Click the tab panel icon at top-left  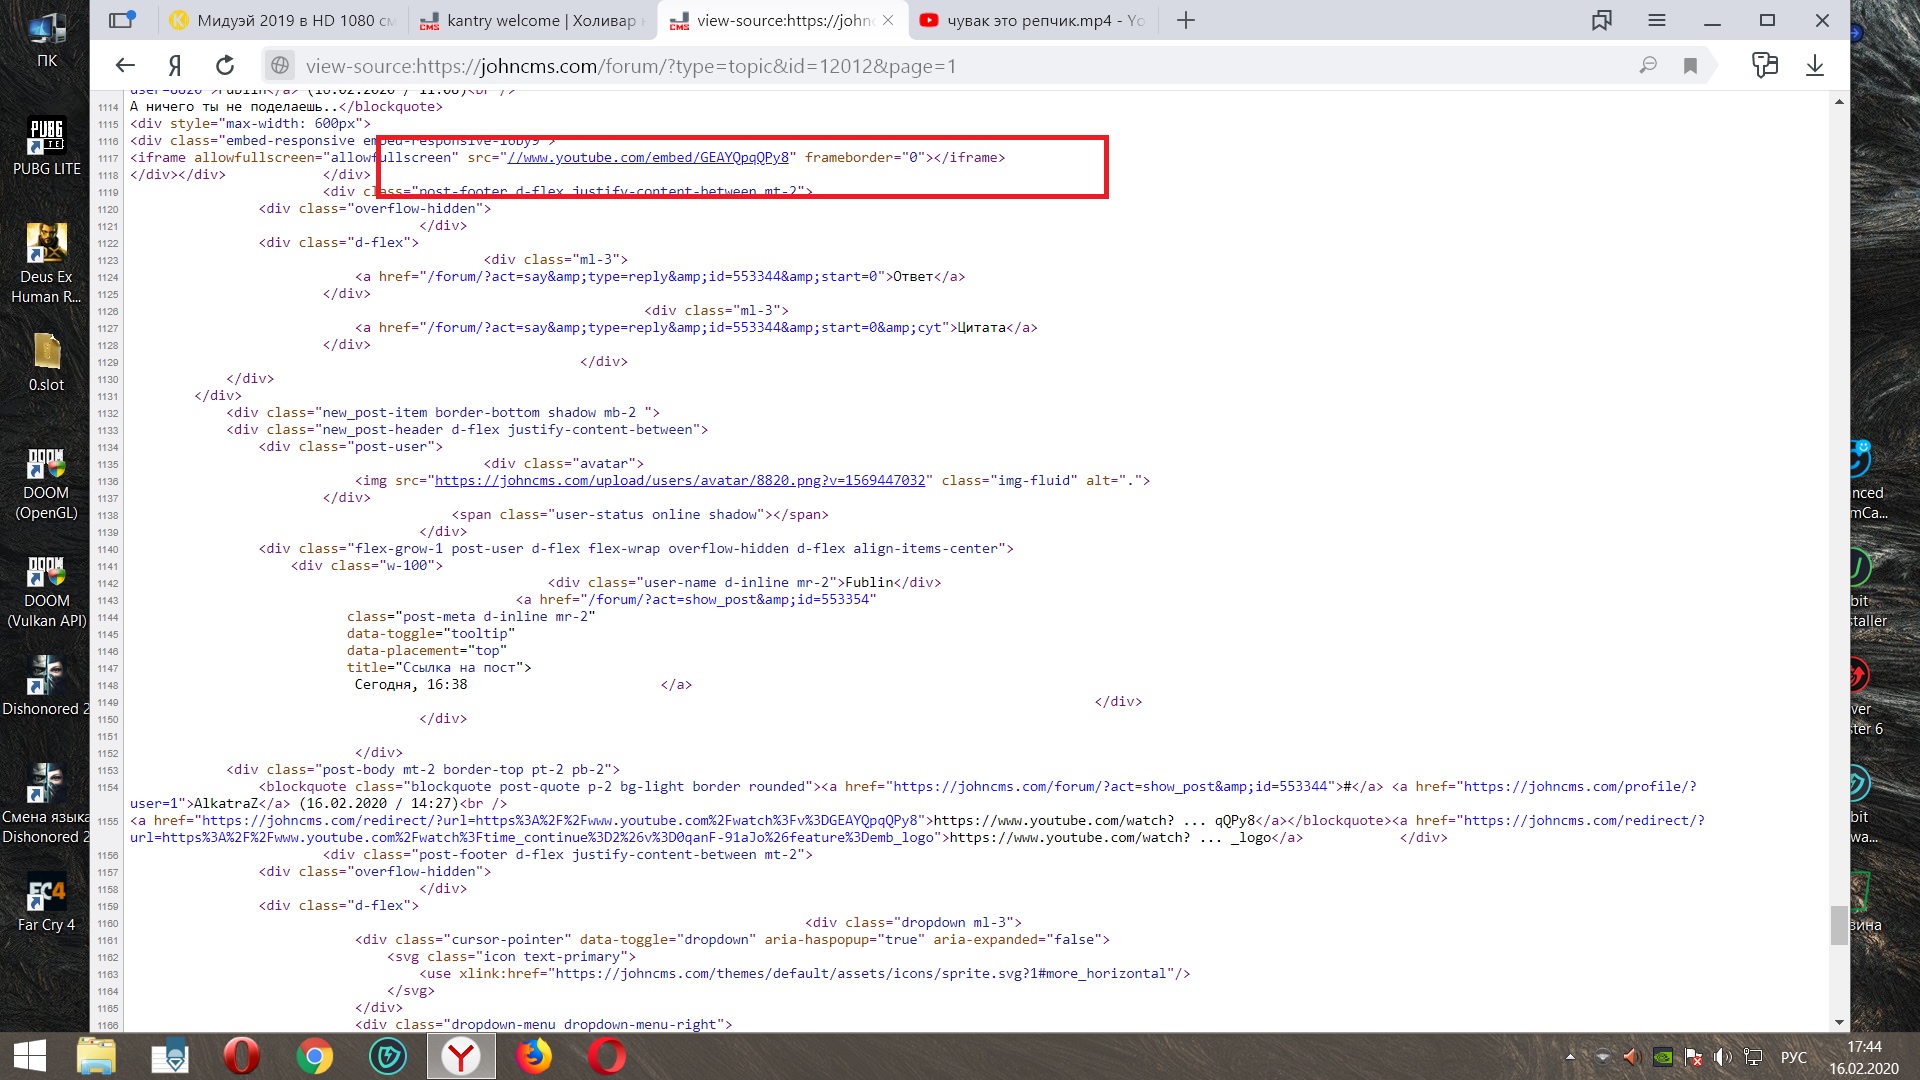(x=121, y=20)
